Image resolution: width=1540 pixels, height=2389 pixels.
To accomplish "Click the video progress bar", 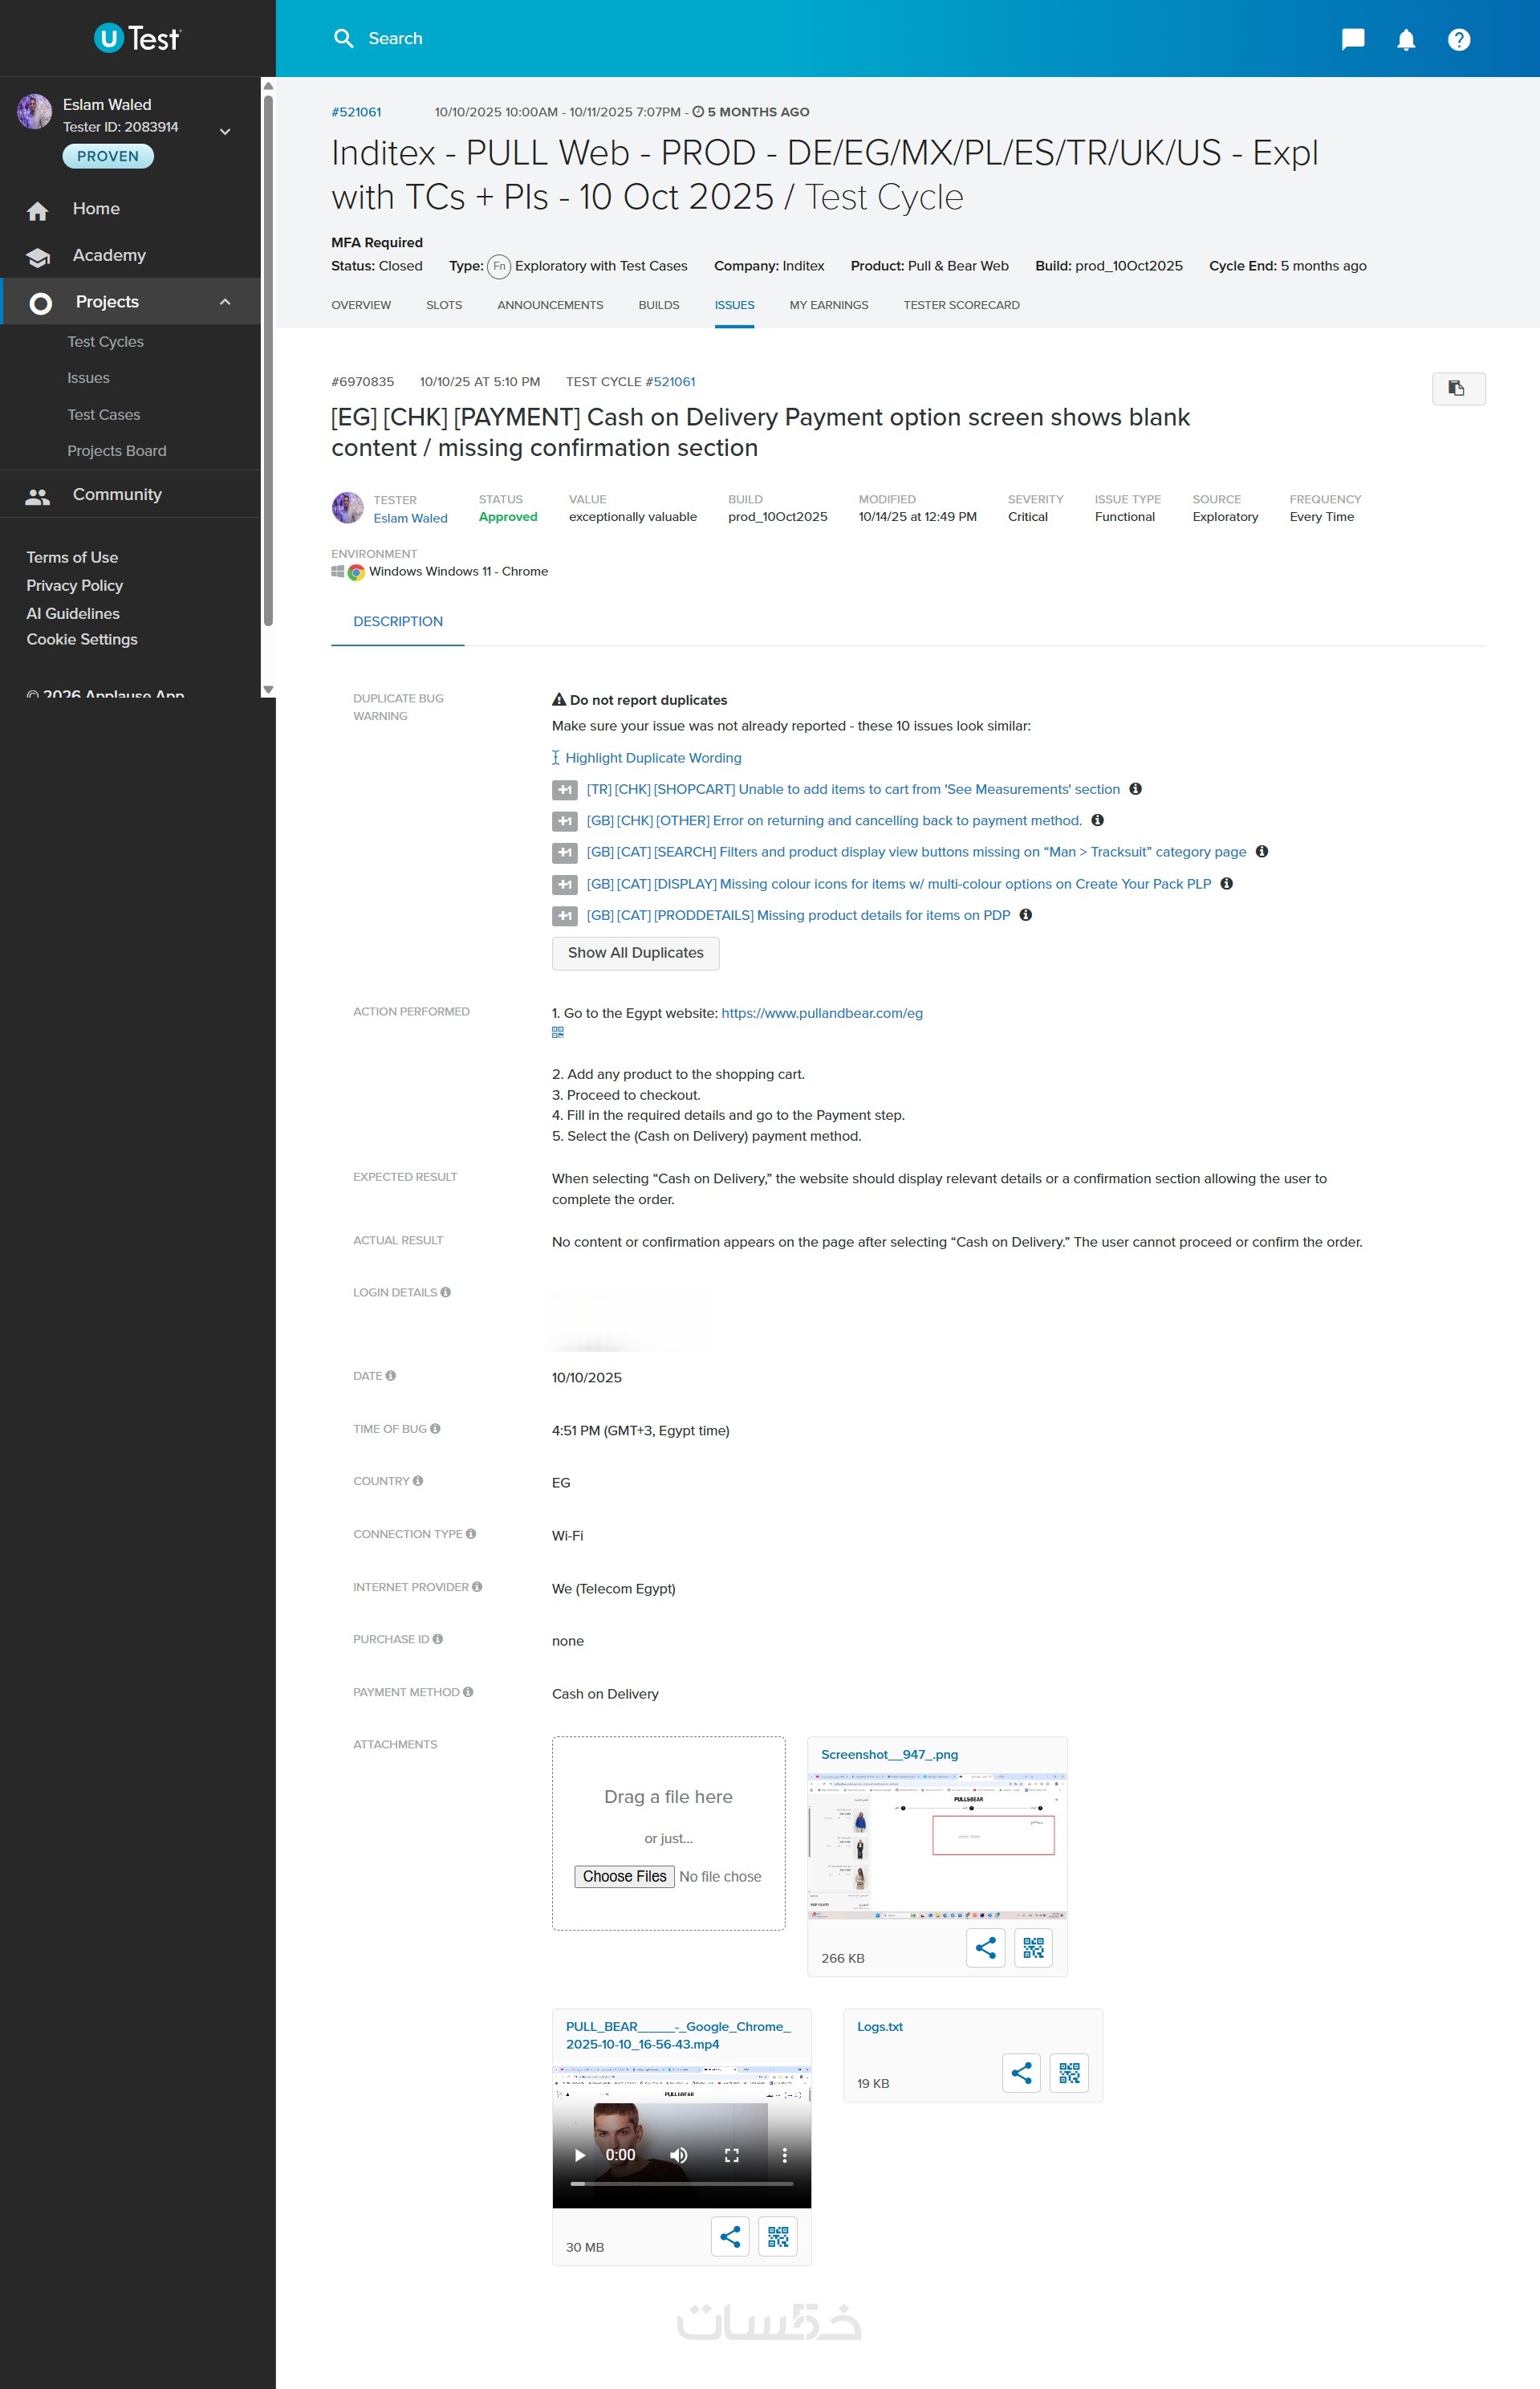I will pos(682,2184).
